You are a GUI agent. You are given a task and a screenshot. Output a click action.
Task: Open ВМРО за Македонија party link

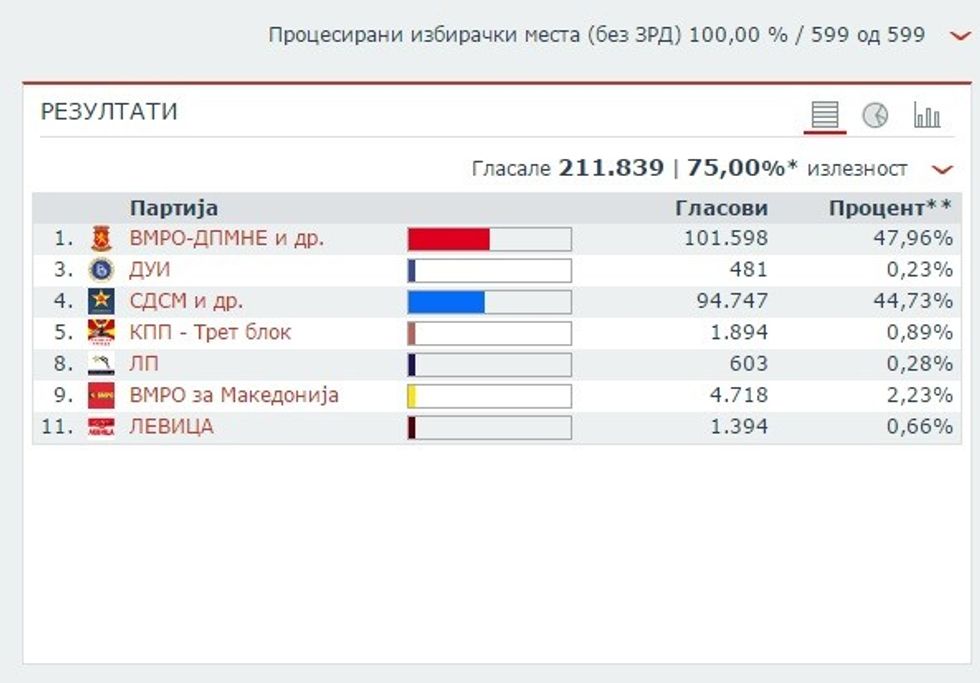pyautogui.click(x=234, y=395)
